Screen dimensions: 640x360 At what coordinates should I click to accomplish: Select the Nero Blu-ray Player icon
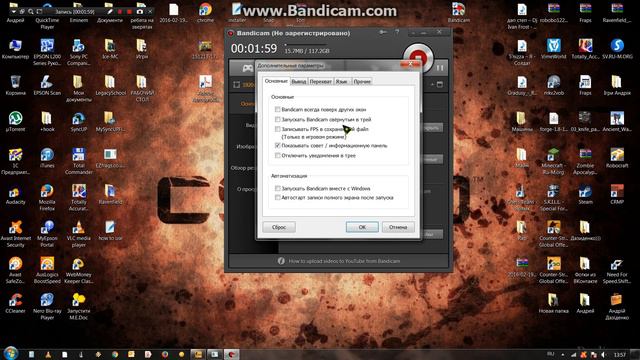pos(47,307)
